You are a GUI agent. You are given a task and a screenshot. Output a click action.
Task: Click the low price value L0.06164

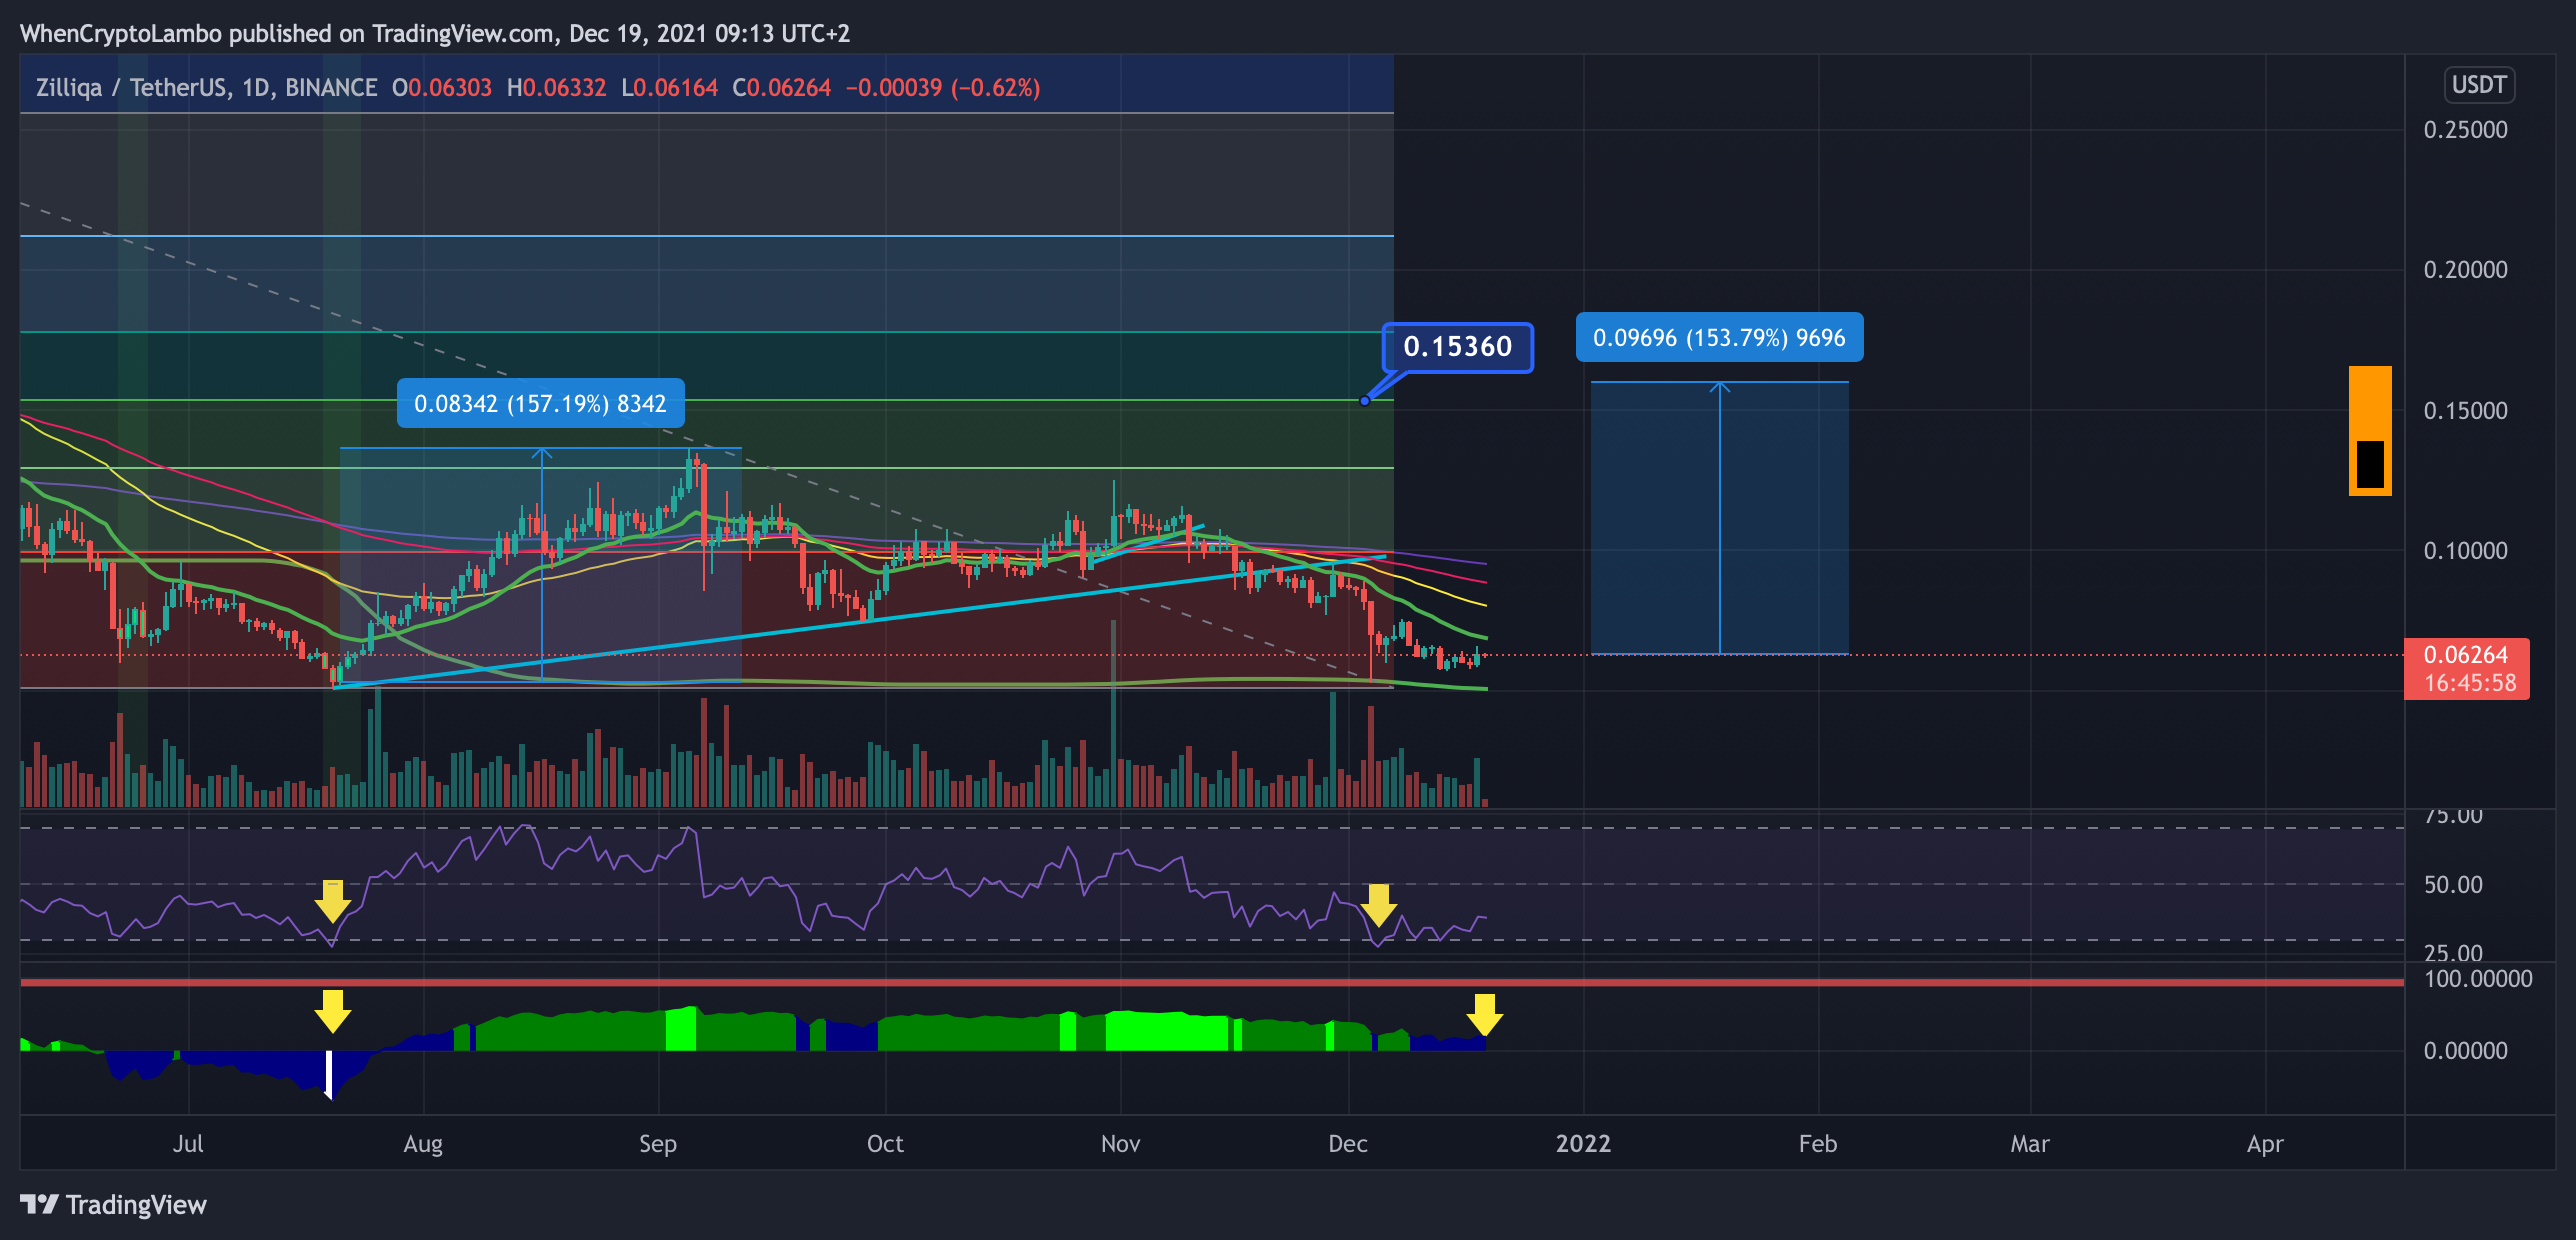(669, 88)
